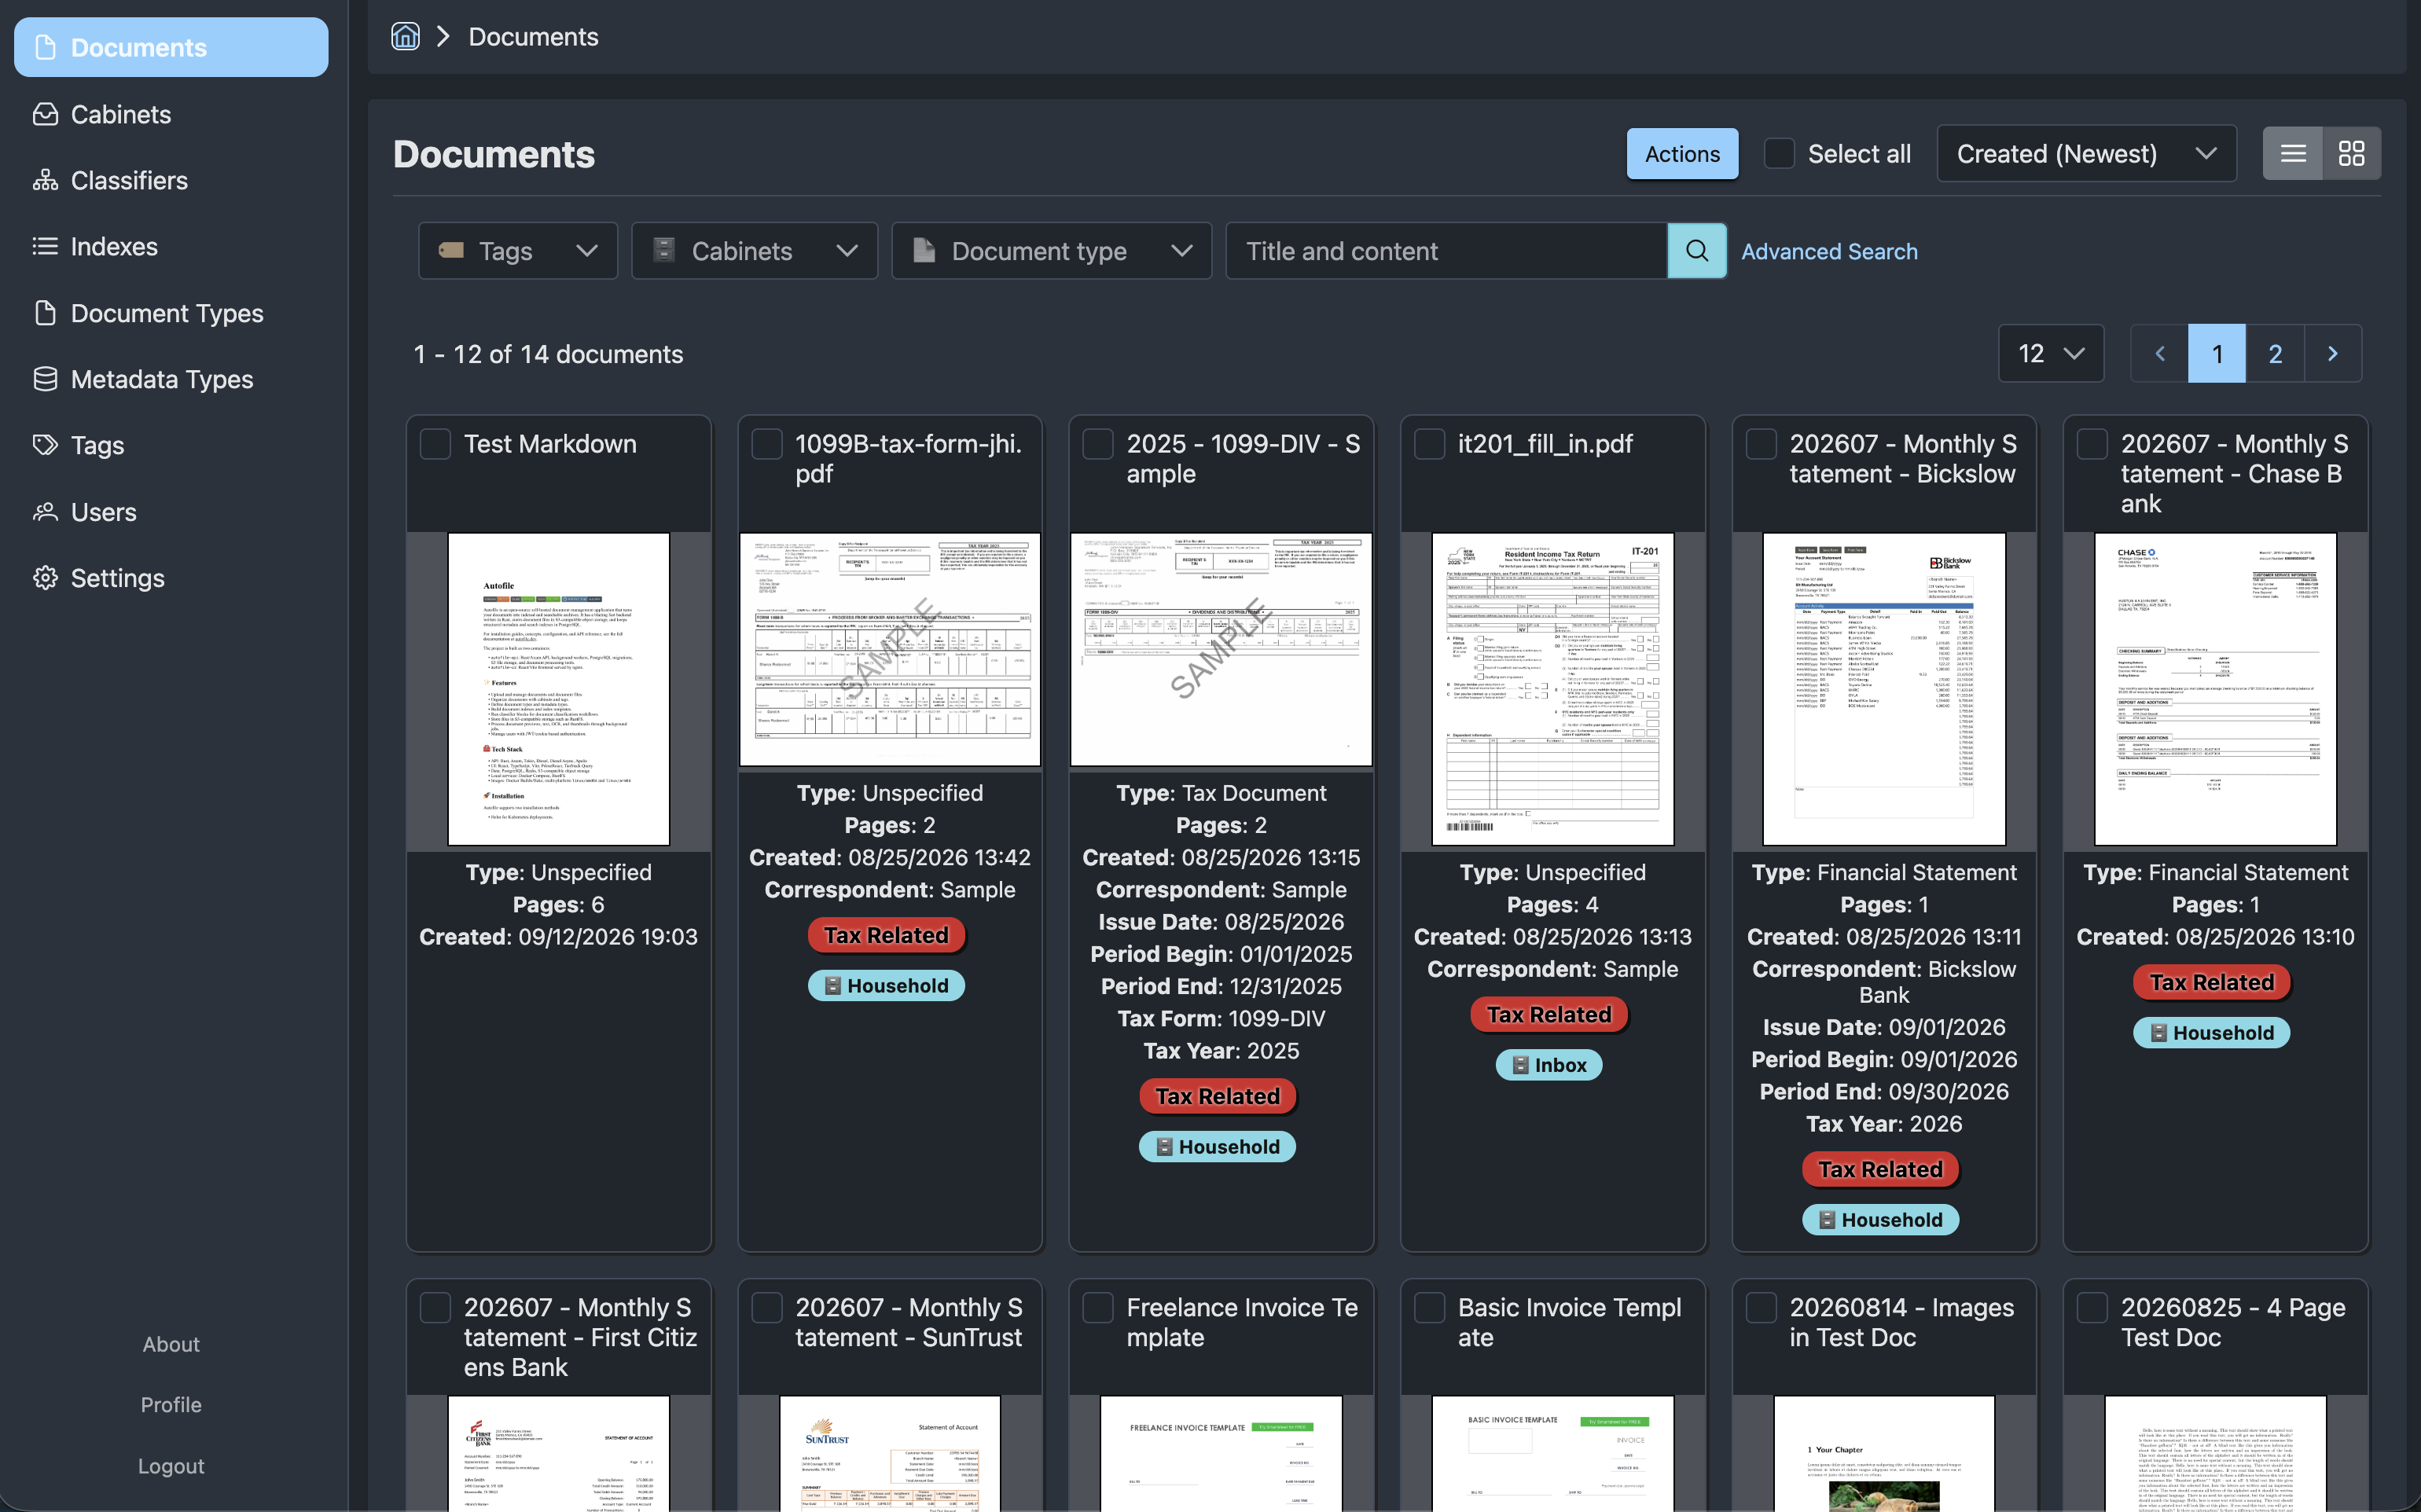Open the Documents sidebar menu item

[x=171, y=47]
